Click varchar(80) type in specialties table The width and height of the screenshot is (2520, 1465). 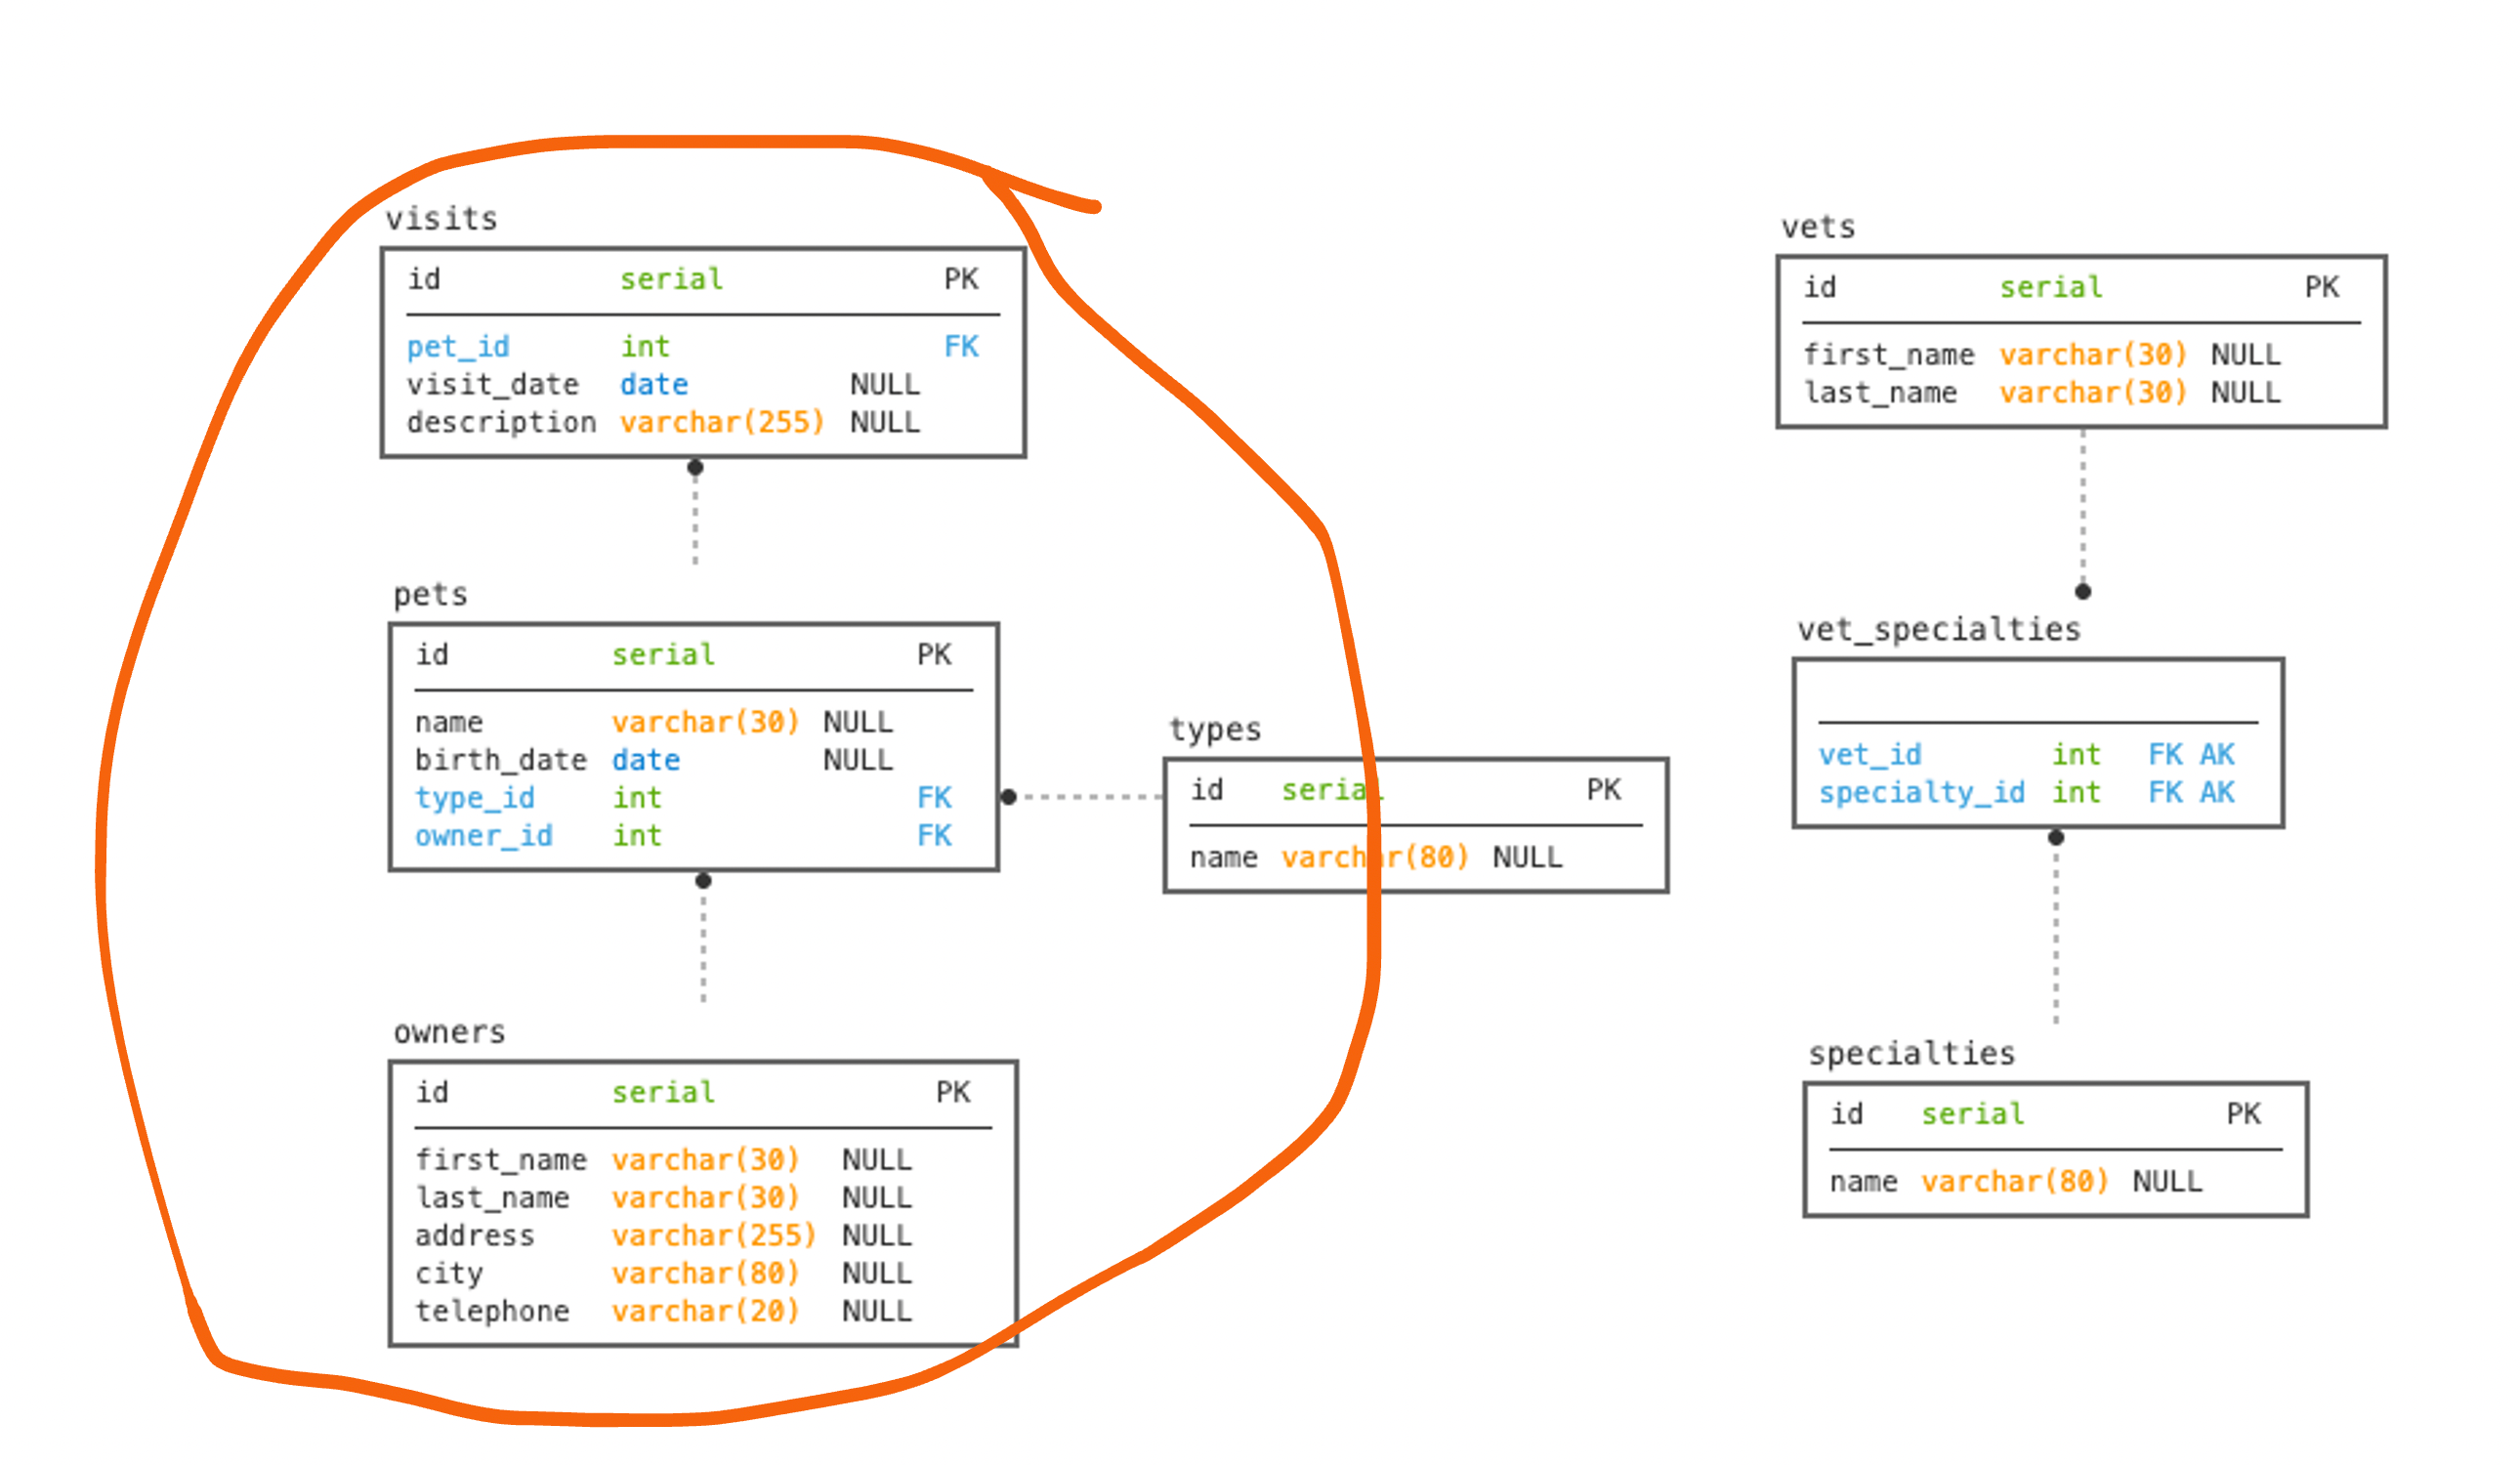coord(2016,1184)
